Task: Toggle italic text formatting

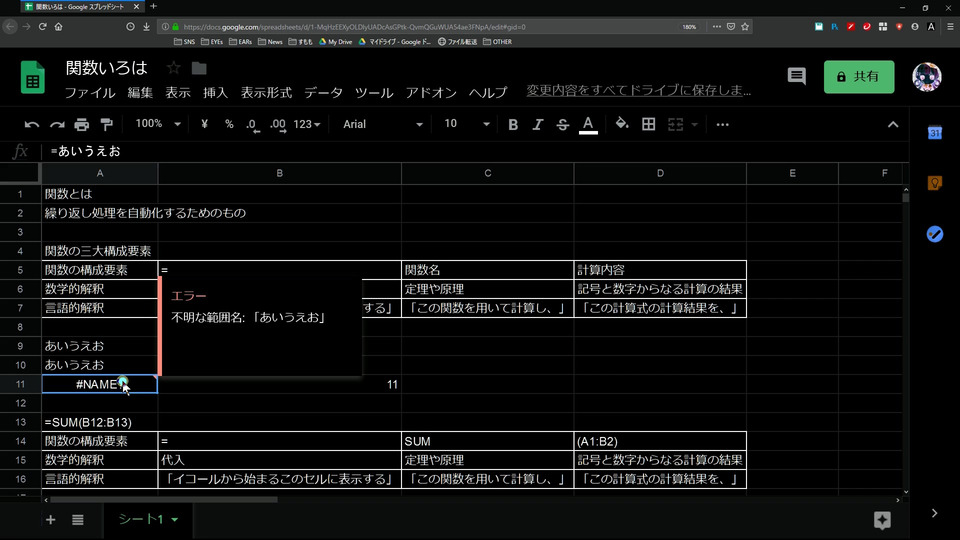Action: point(538,125)
